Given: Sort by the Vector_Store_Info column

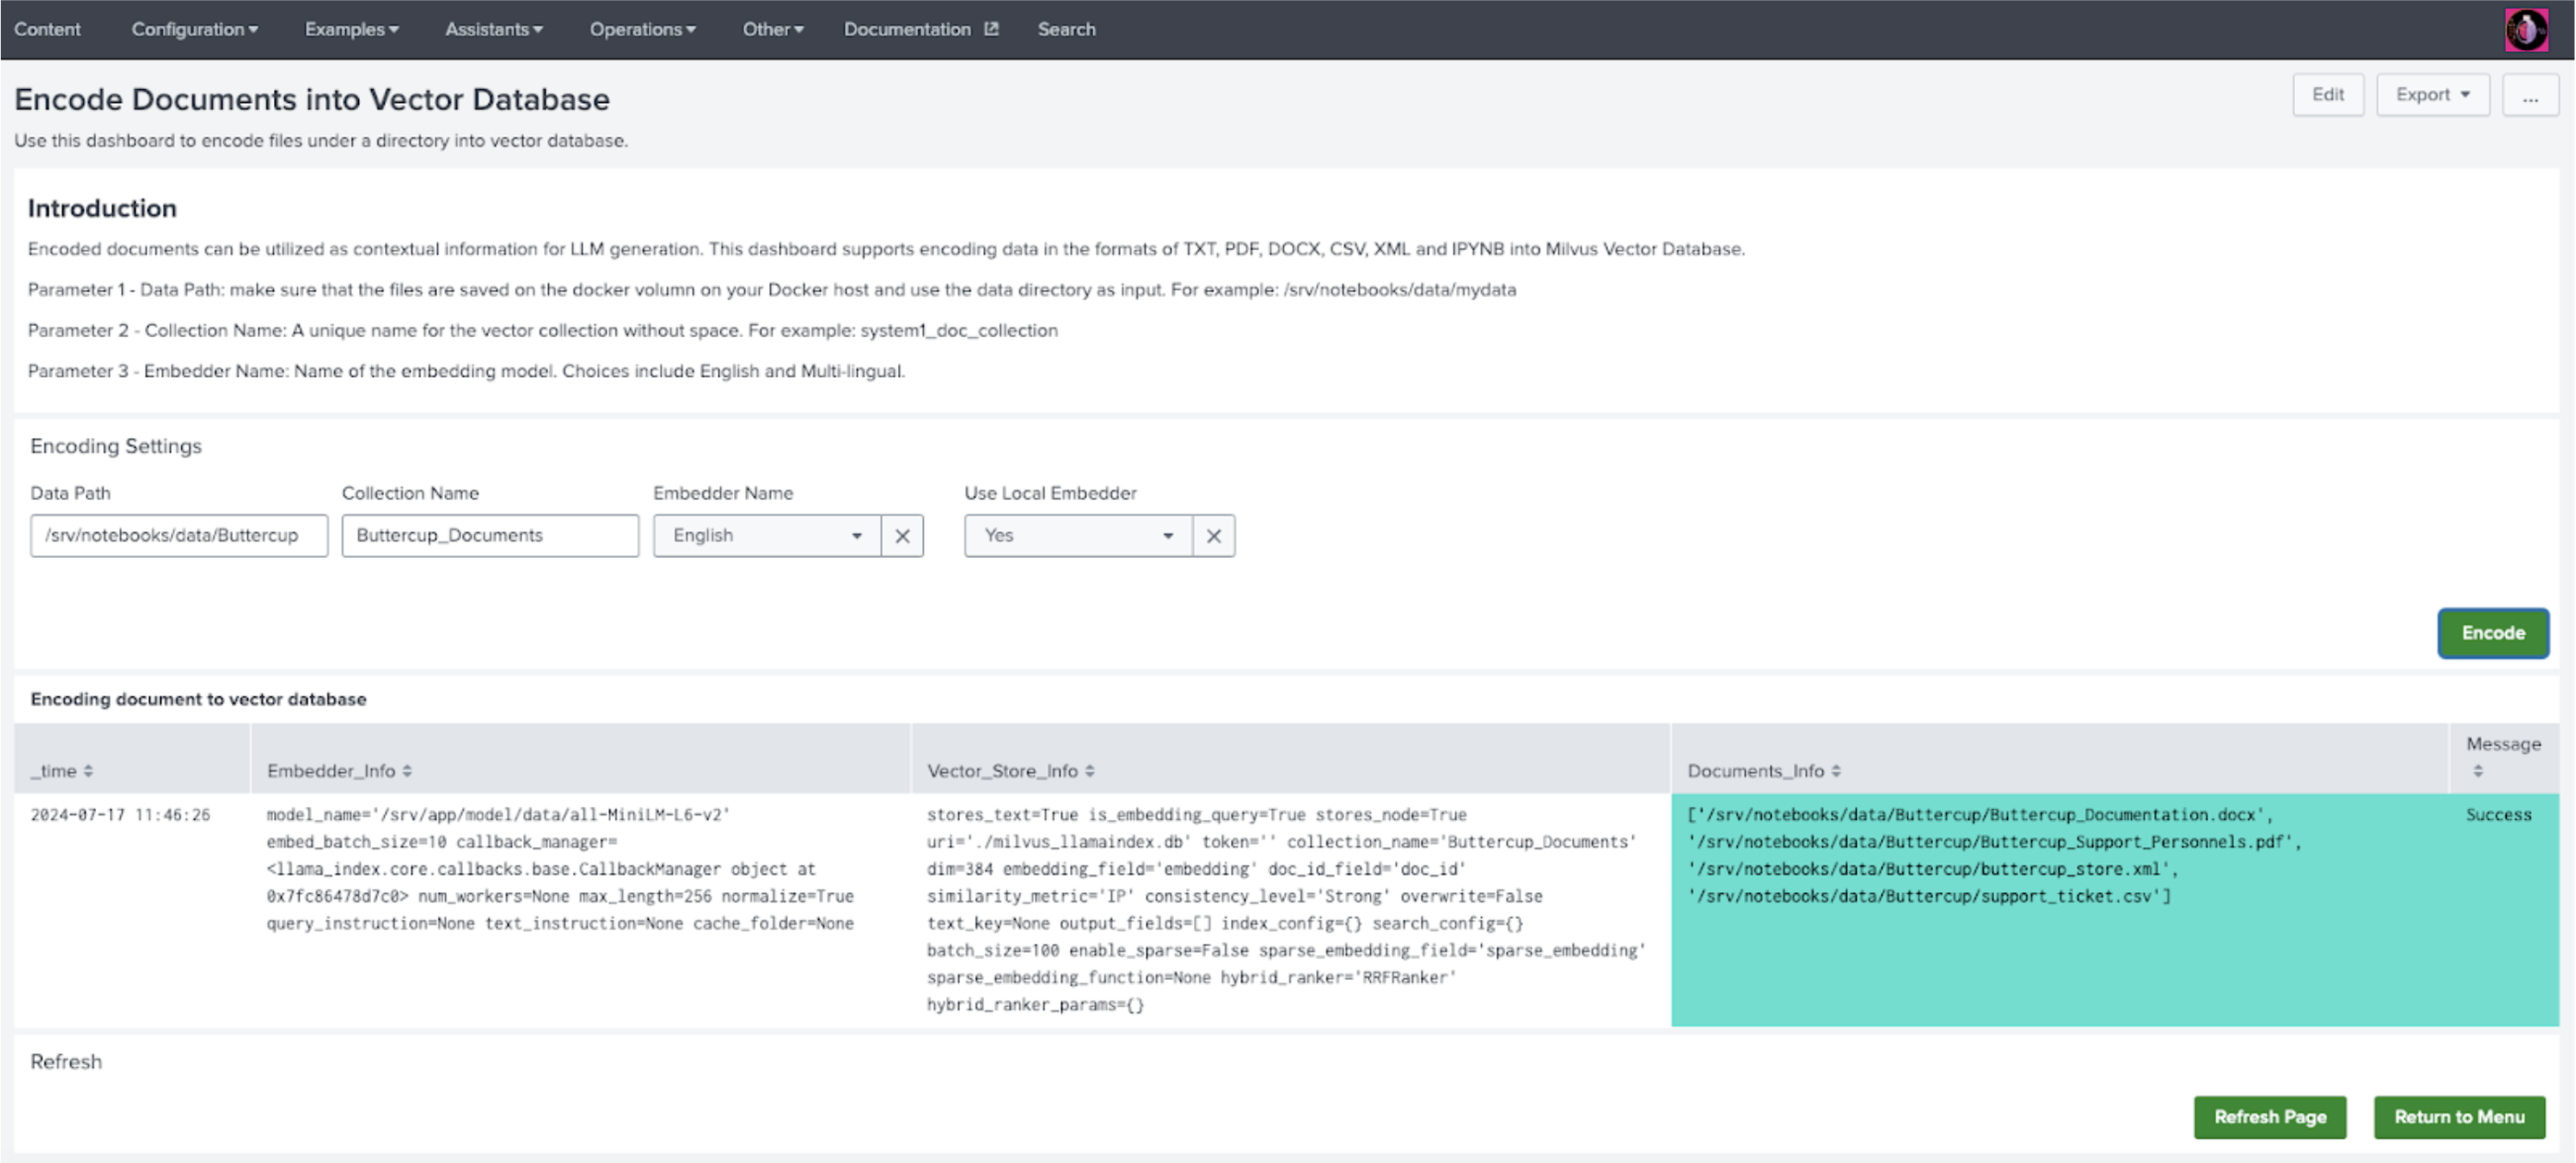Looking at the screenshot, I should point(1010,771).
